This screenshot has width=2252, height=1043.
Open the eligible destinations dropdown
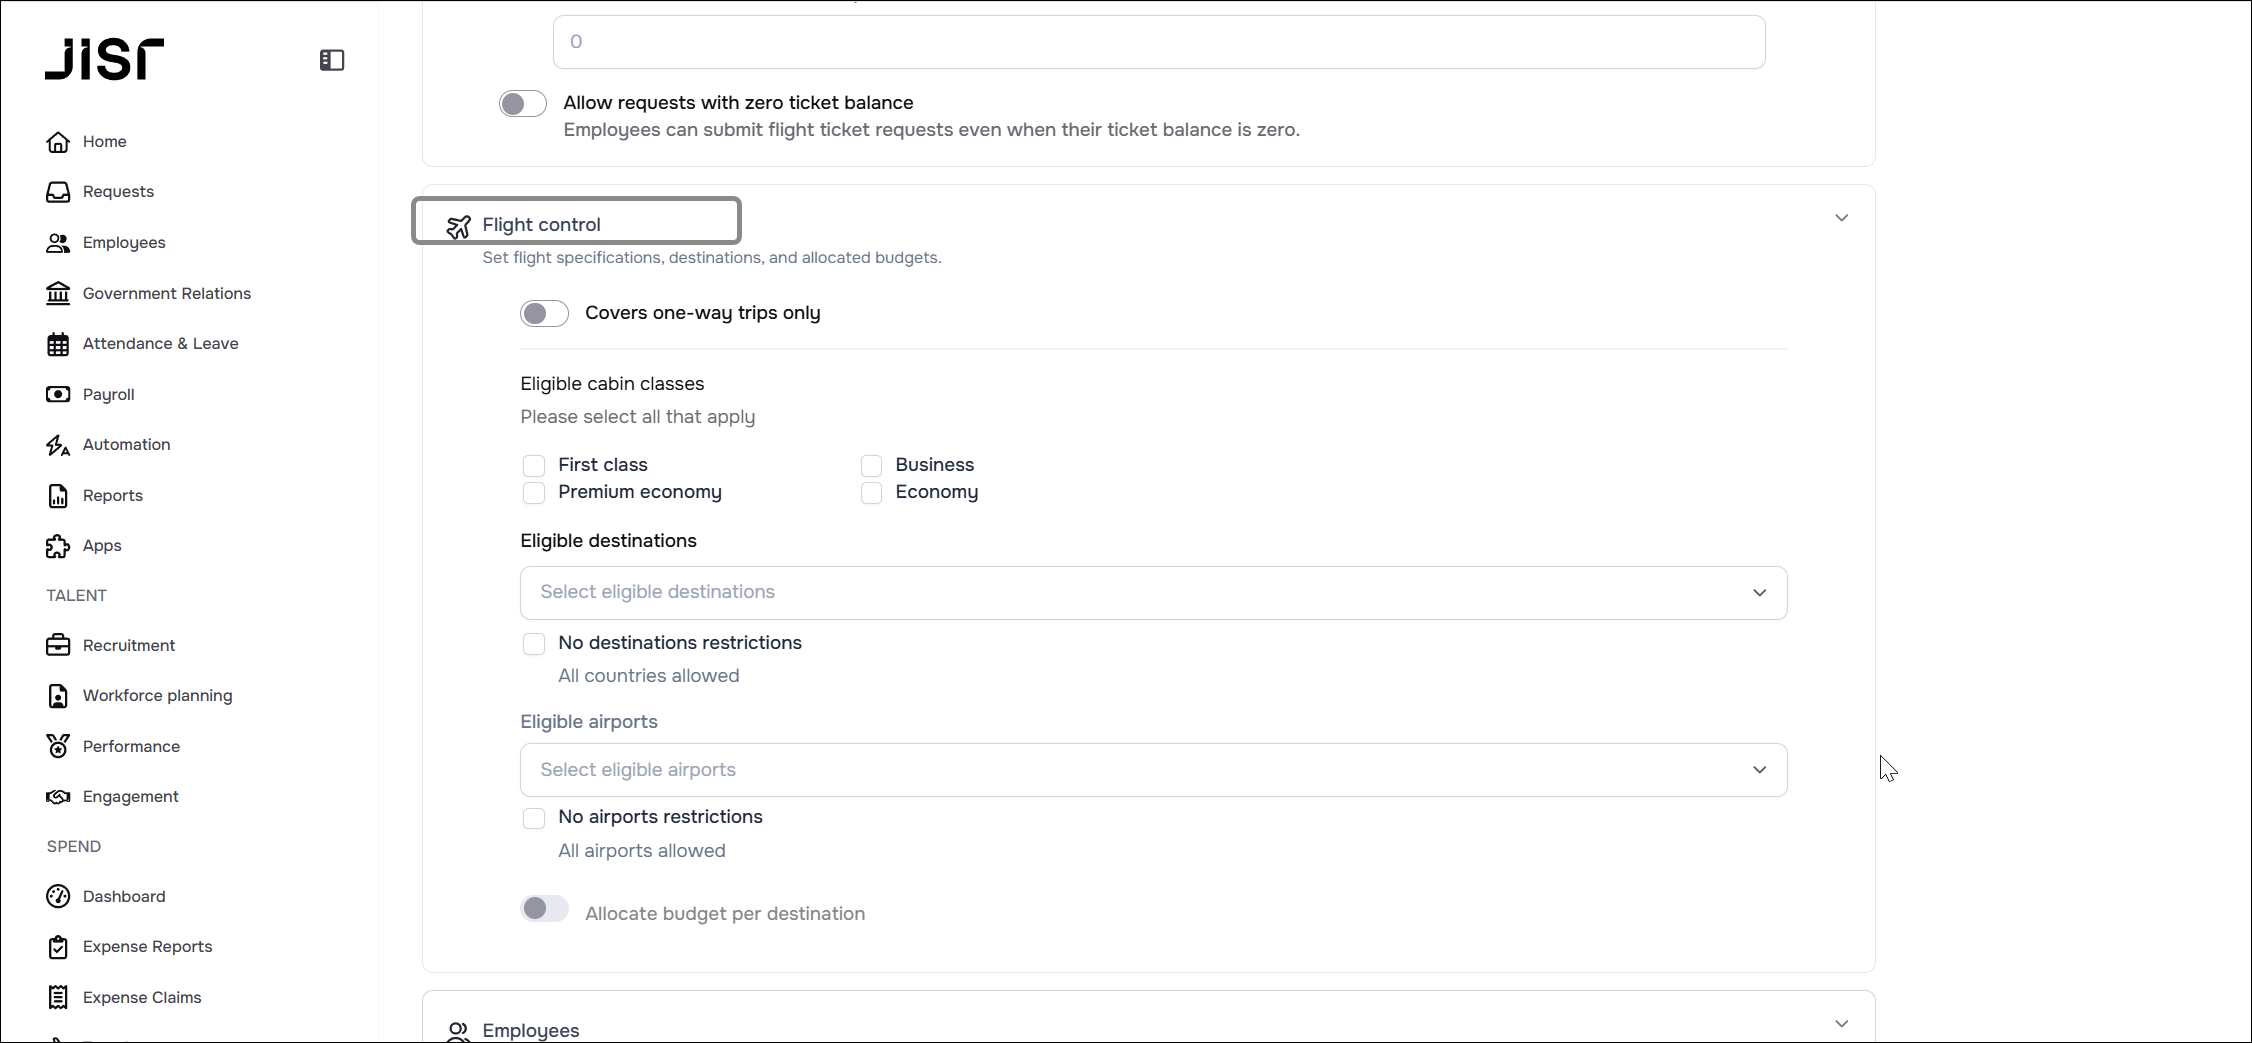1153,593
